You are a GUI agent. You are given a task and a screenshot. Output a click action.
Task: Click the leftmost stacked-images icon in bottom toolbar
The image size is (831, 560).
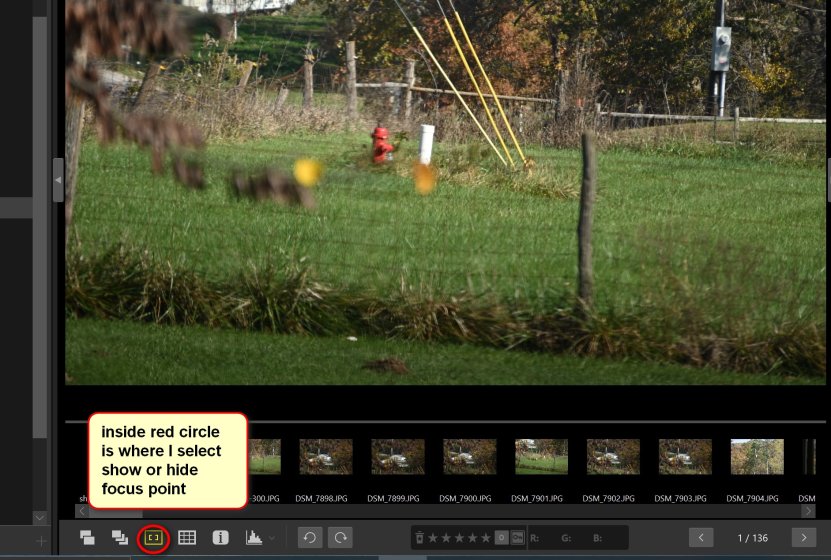[x=87, y=538]
